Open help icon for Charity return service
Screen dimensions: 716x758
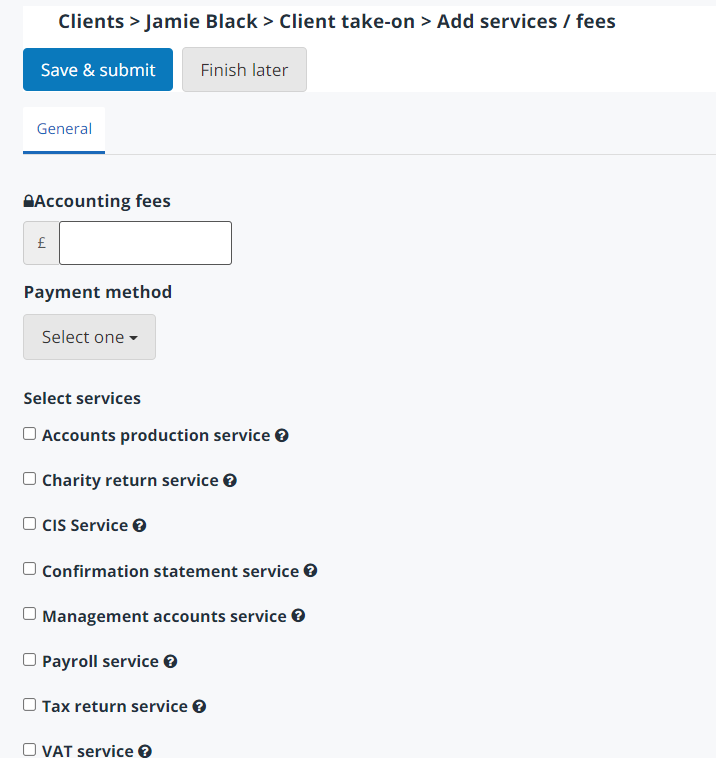(x=230, y=481)
